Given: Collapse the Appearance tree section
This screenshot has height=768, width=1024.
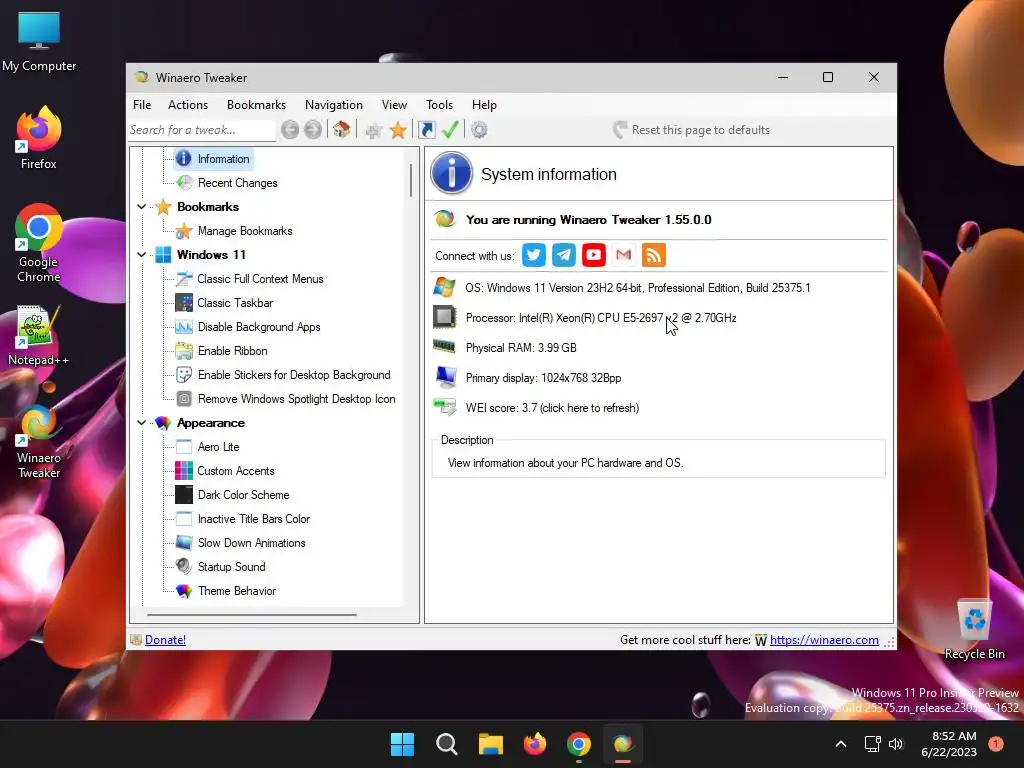Looking at the screenshot, I should coord(142,423).
